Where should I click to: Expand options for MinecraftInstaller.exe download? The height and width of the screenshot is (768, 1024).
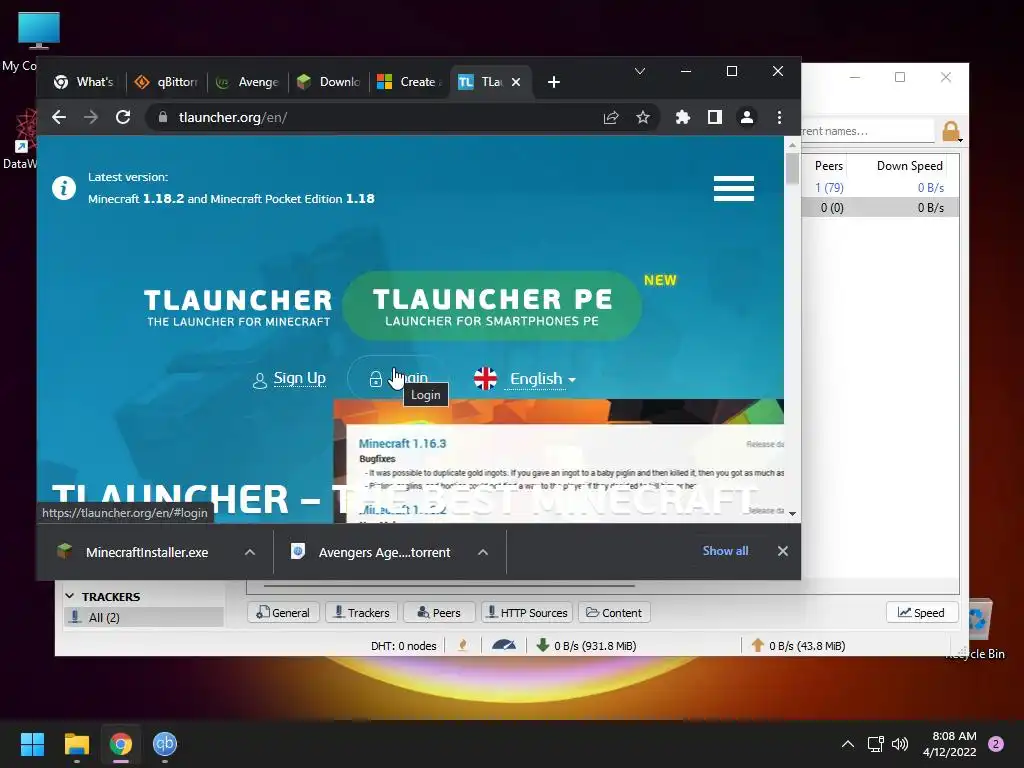[249, 552]
